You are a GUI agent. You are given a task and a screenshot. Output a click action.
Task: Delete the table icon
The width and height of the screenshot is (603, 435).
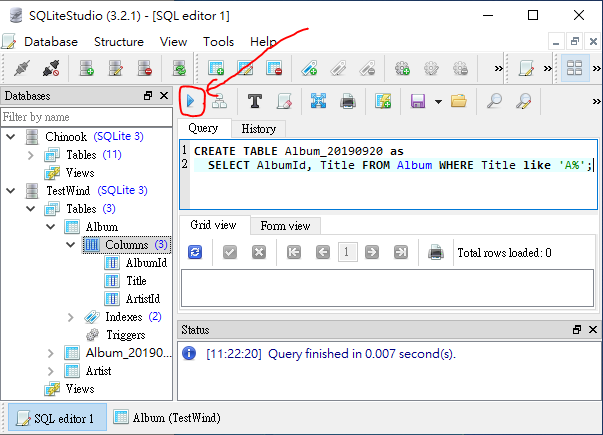pyautogui.click(x=274, y=69)
